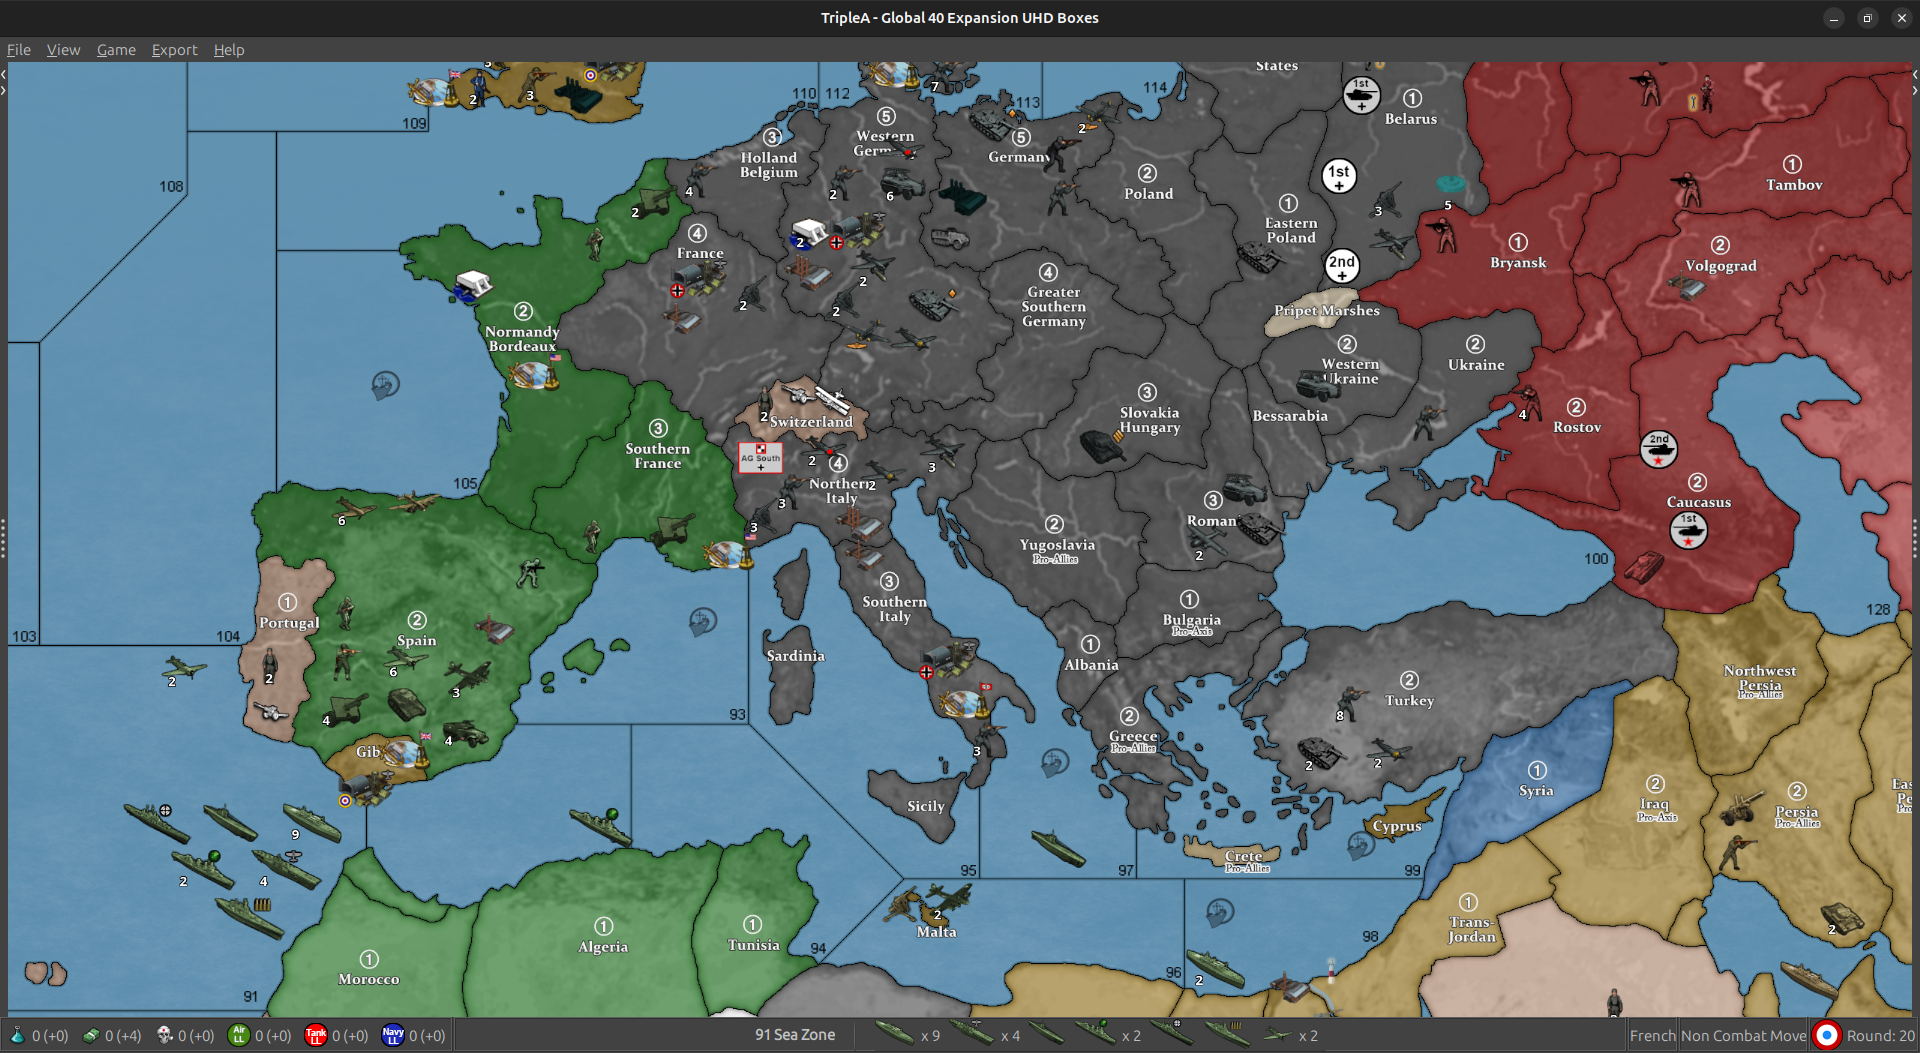This screenshot has width=1920, height=1053.
Task: Expand left pane using top-left right arrow
Action: pos(4,90)
